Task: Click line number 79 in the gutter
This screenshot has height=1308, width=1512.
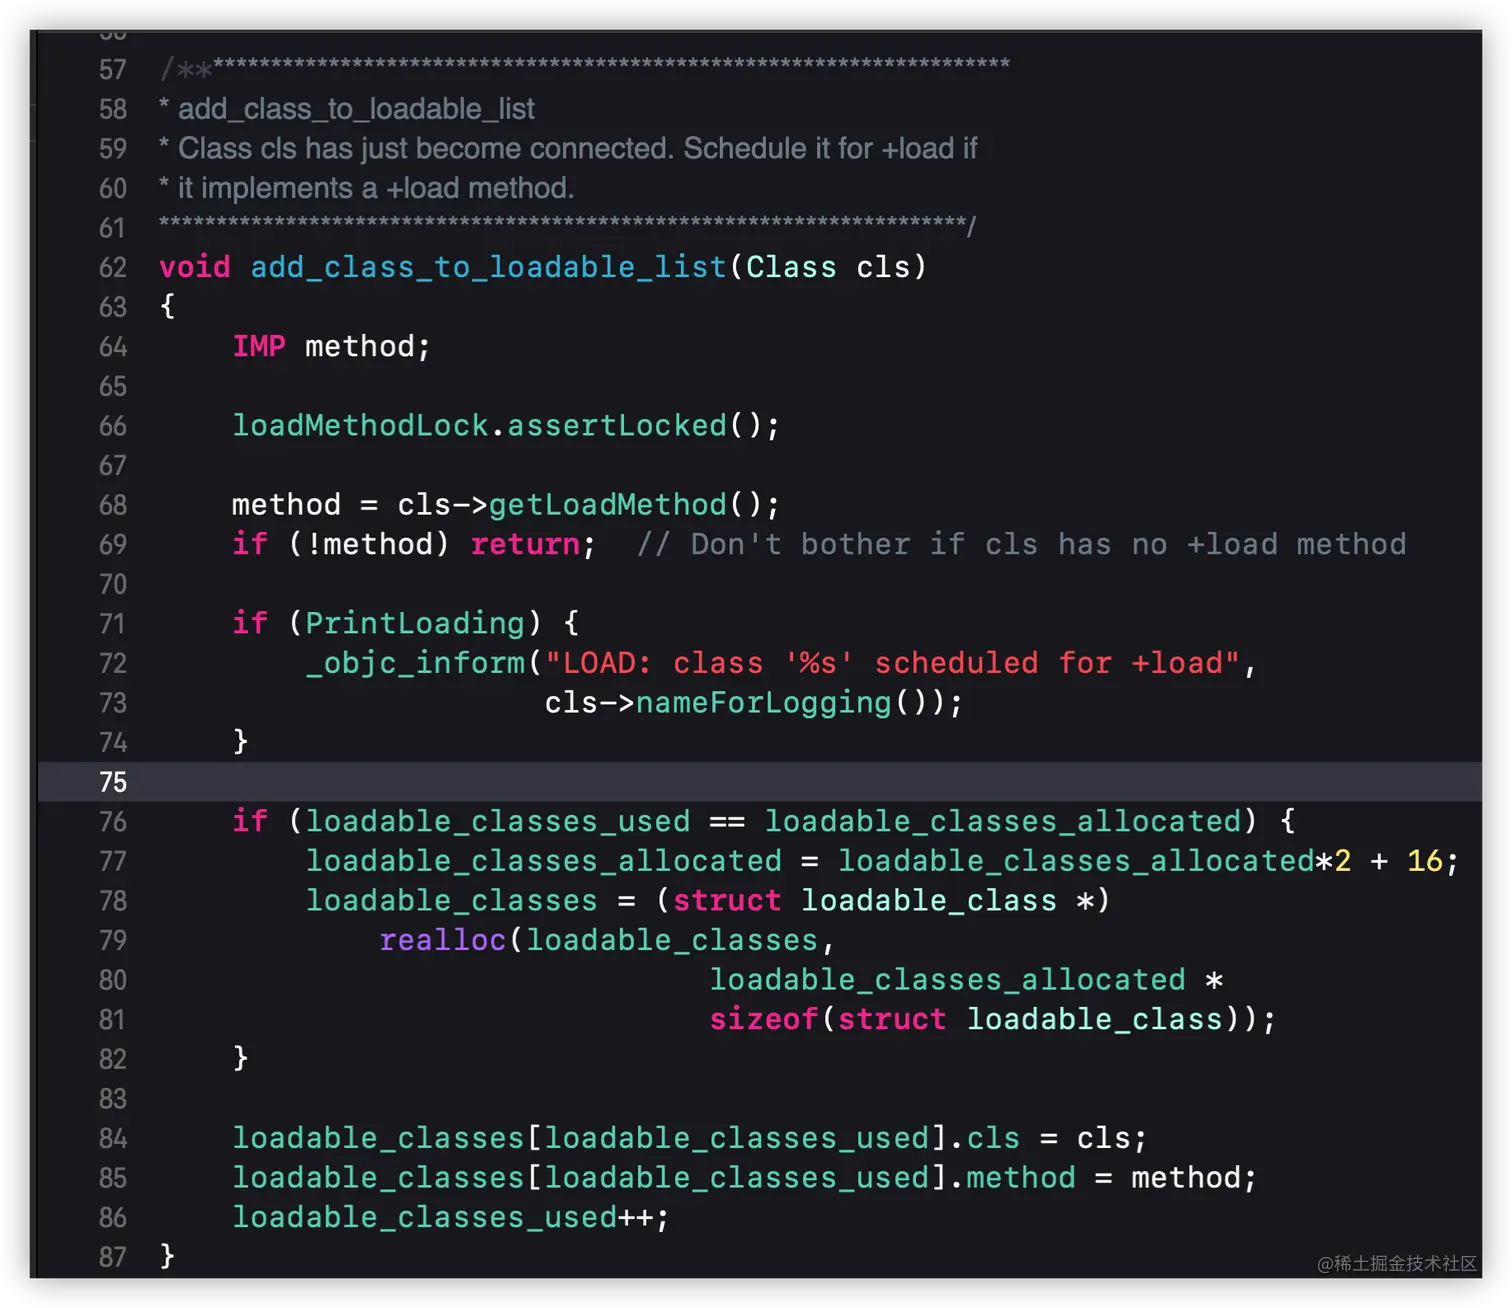Action: [x=113, y=940]
